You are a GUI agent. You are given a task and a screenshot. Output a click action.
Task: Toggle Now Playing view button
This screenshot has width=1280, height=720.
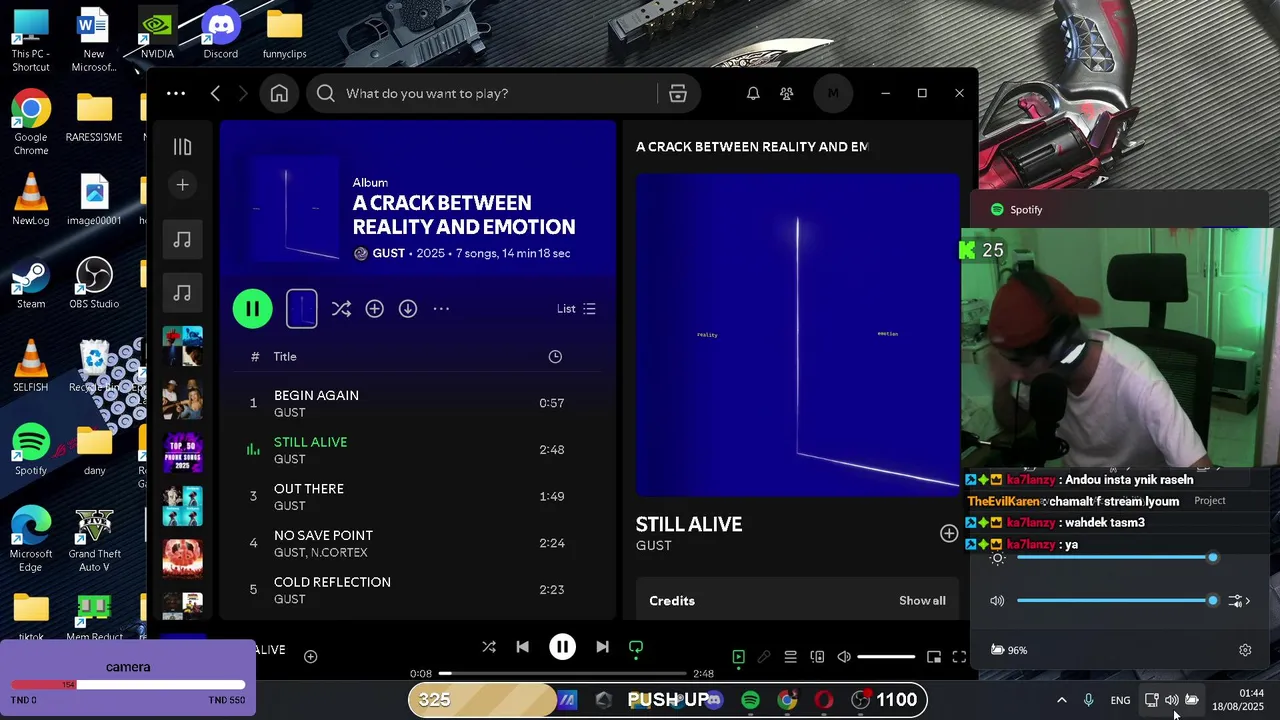click(738, 657)
